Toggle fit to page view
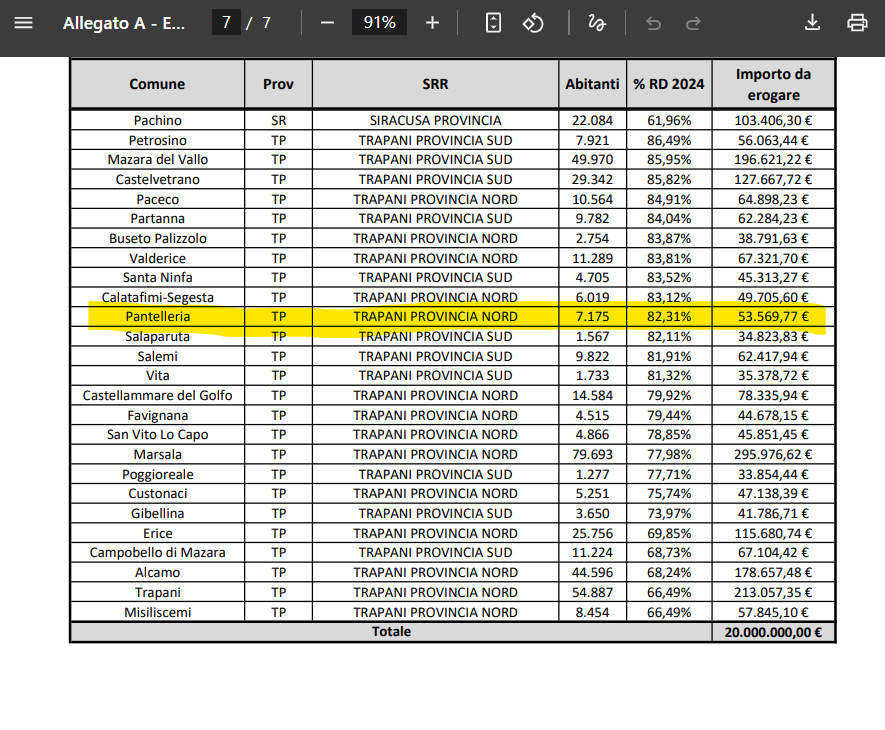885x730 pixels. [x=493, y=23]
